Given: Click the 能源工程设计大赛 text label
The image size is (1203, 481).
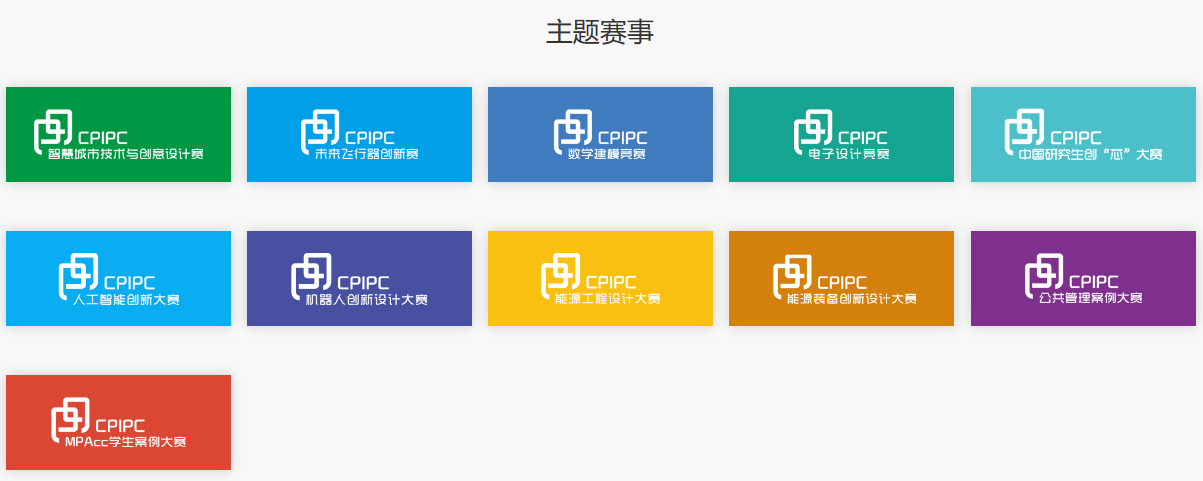Looking at the screenshot, I should click(x=607, y=299).
